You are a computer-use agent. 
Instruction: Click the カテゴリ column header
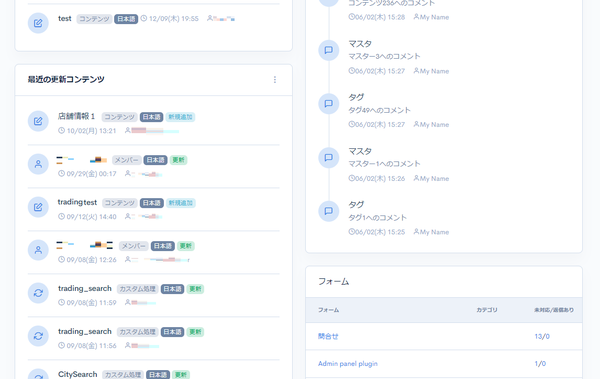coord(487,310)
